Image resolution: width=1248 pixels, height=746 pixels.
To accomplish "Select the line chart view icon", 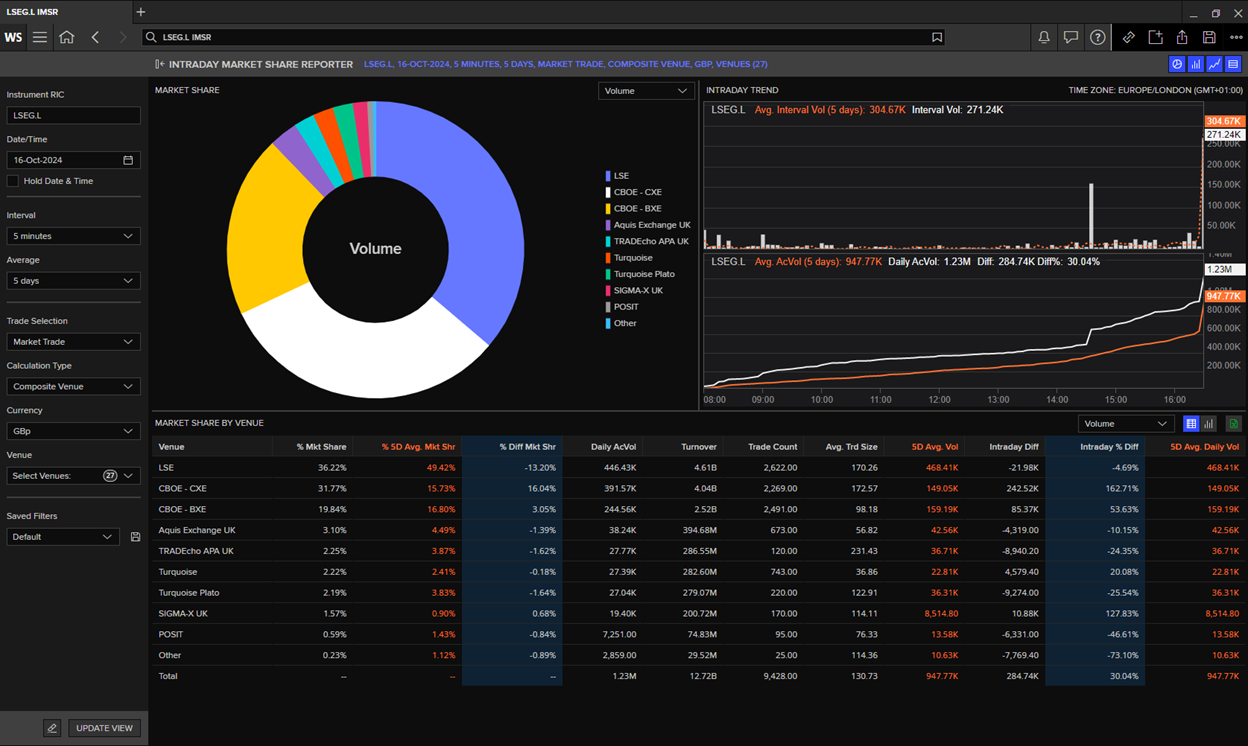I will pyautogui.click(x=1215, y=64).
